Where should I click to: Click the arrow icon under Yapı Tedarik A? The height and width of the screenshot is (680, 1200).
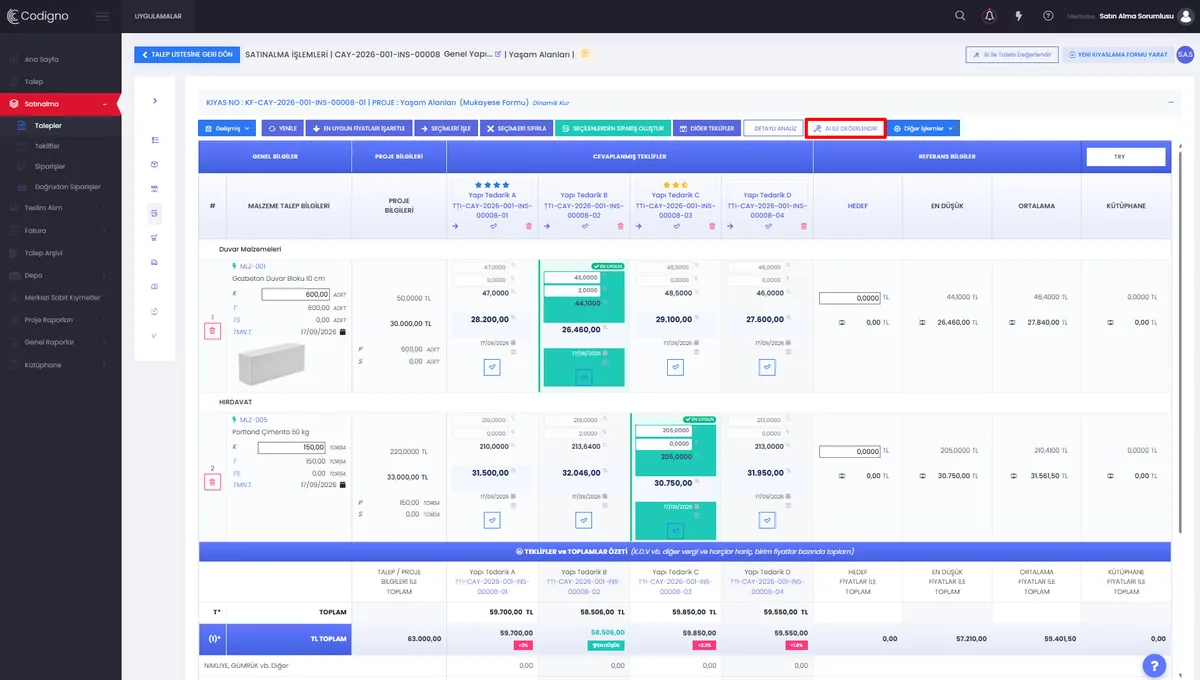(x=456, y=227)
